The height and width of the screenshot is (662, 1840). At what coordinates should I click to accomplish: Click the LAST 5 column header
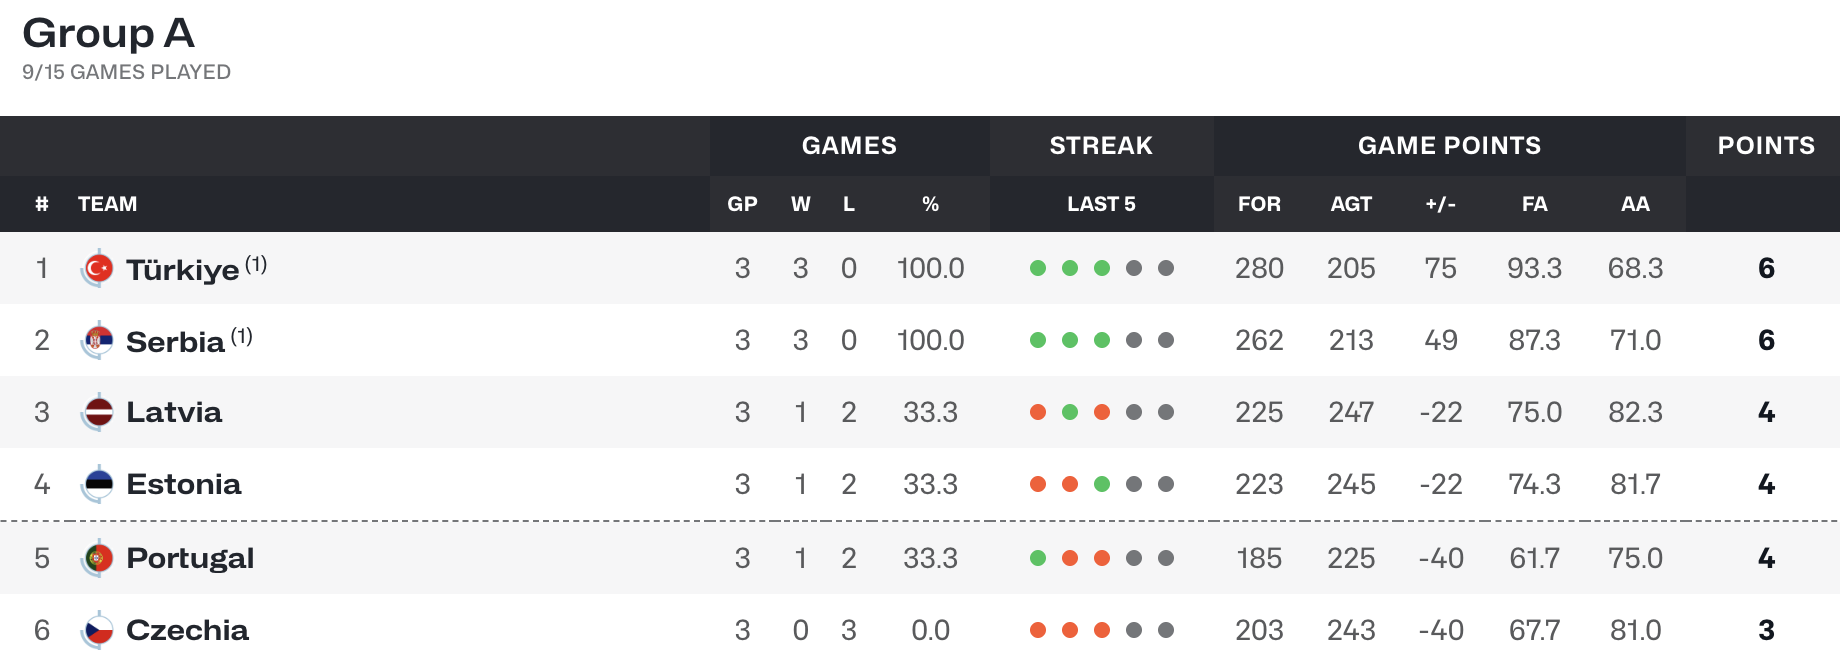[x=1101, y=204]
